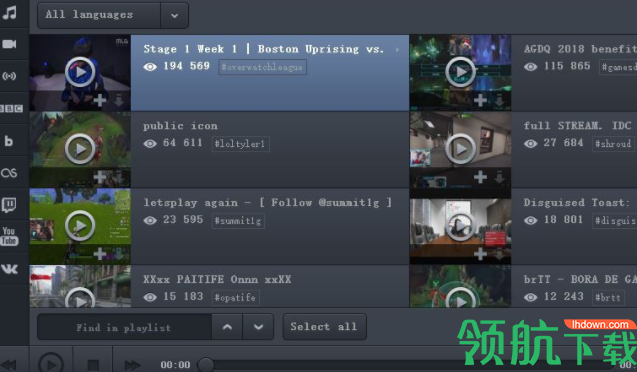
Task: Open the Twitch sidebar source
Action: [9, 205]
